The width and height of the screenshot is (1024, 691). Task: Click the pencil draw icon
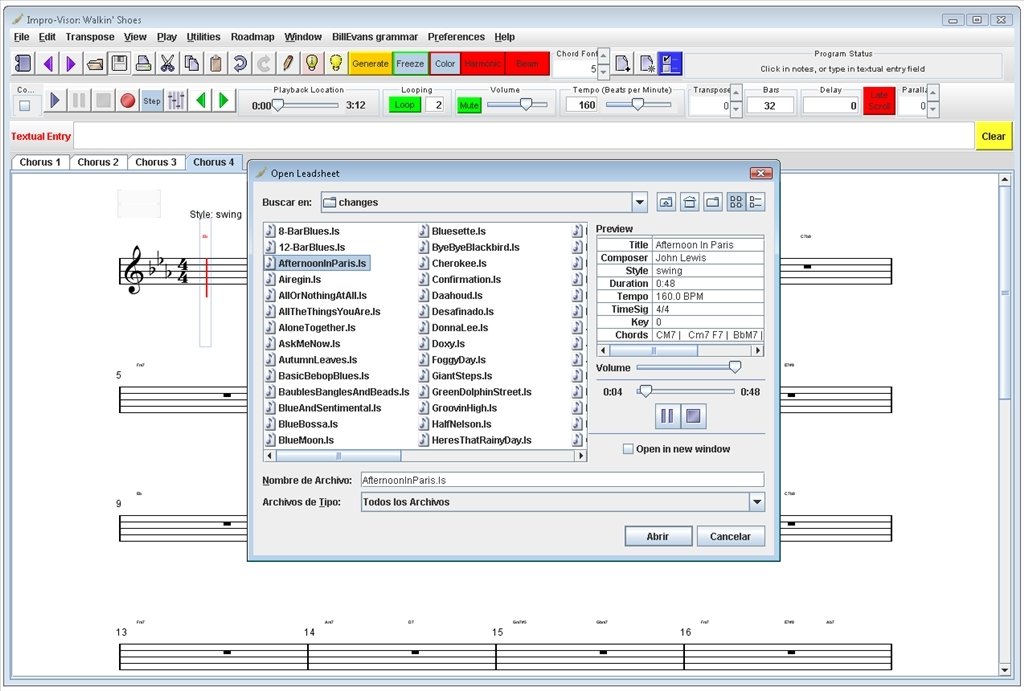click(x=287, y=63)
